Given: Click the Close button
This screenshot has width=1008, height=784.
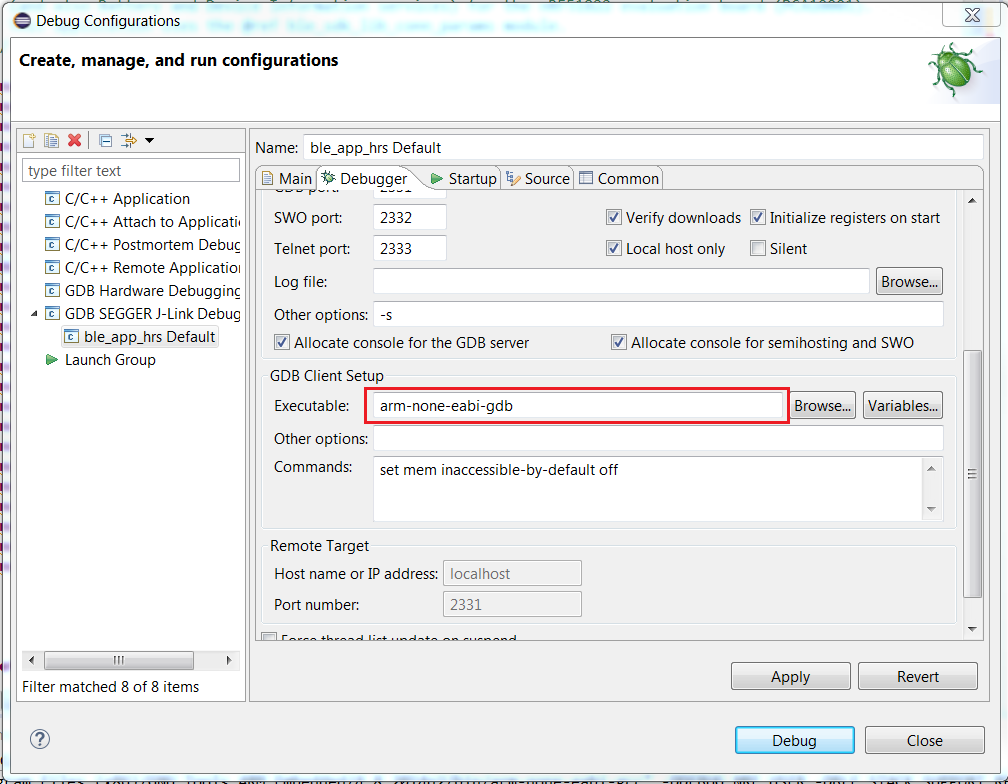Looking at the screenshot, I should click(924, 740).
